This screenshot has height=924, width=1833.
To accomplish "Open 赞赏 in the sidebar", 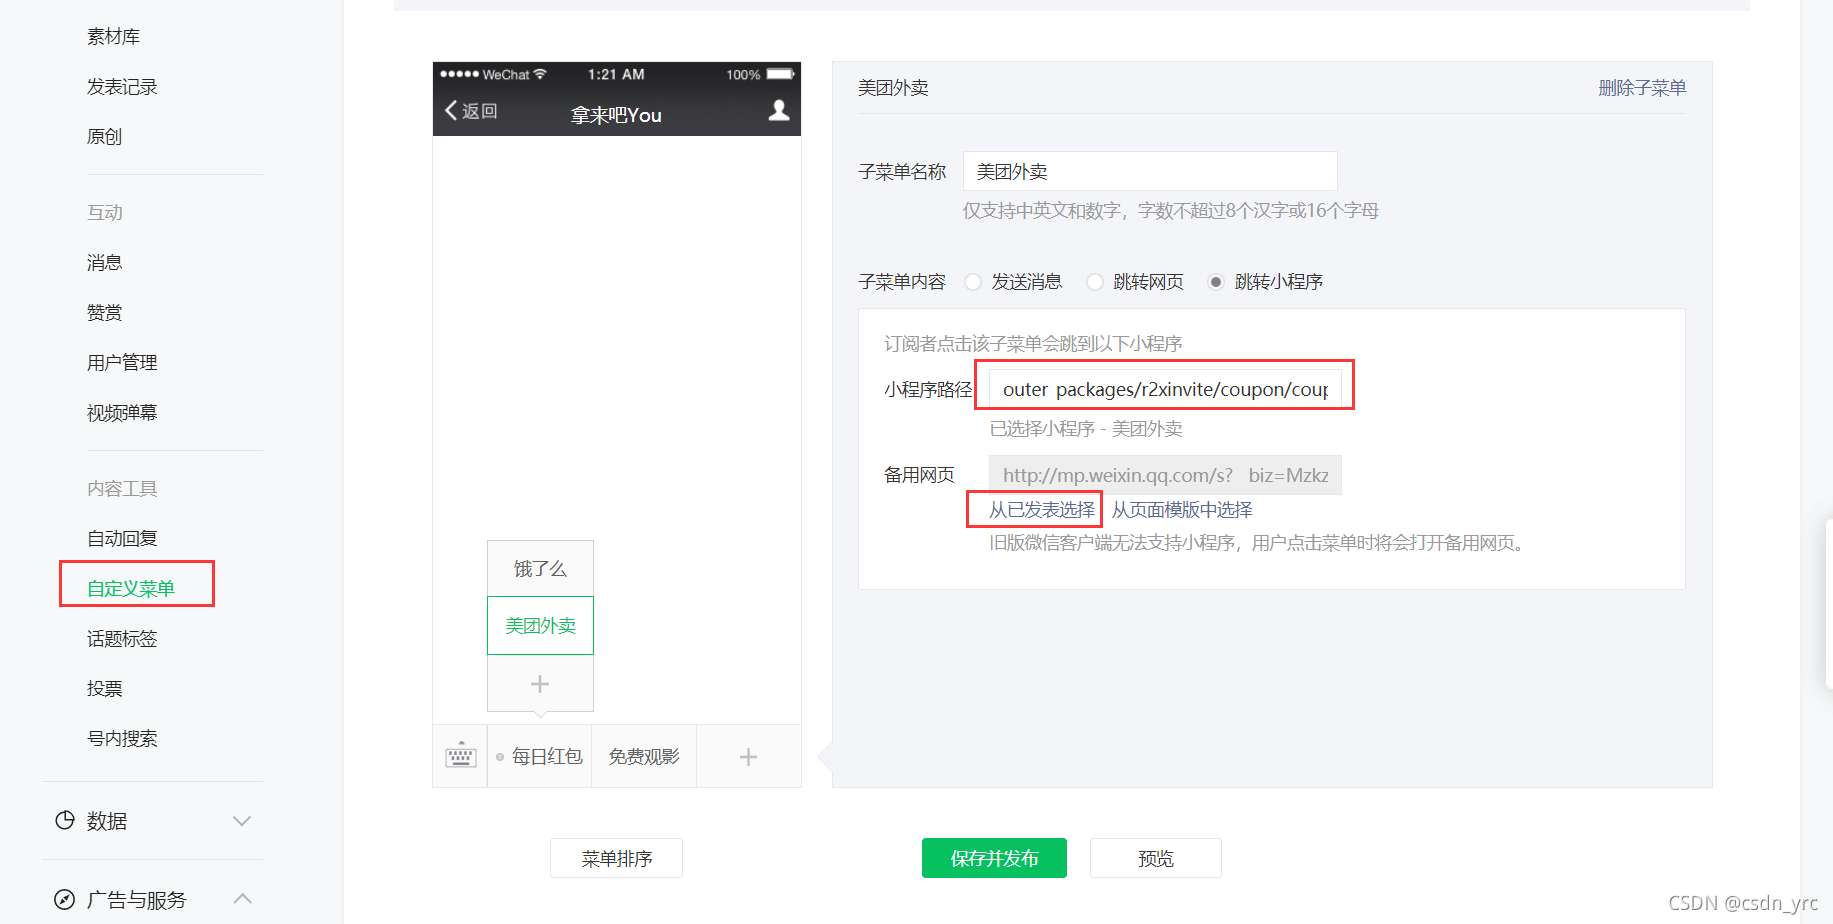I will tap(104, 313).
